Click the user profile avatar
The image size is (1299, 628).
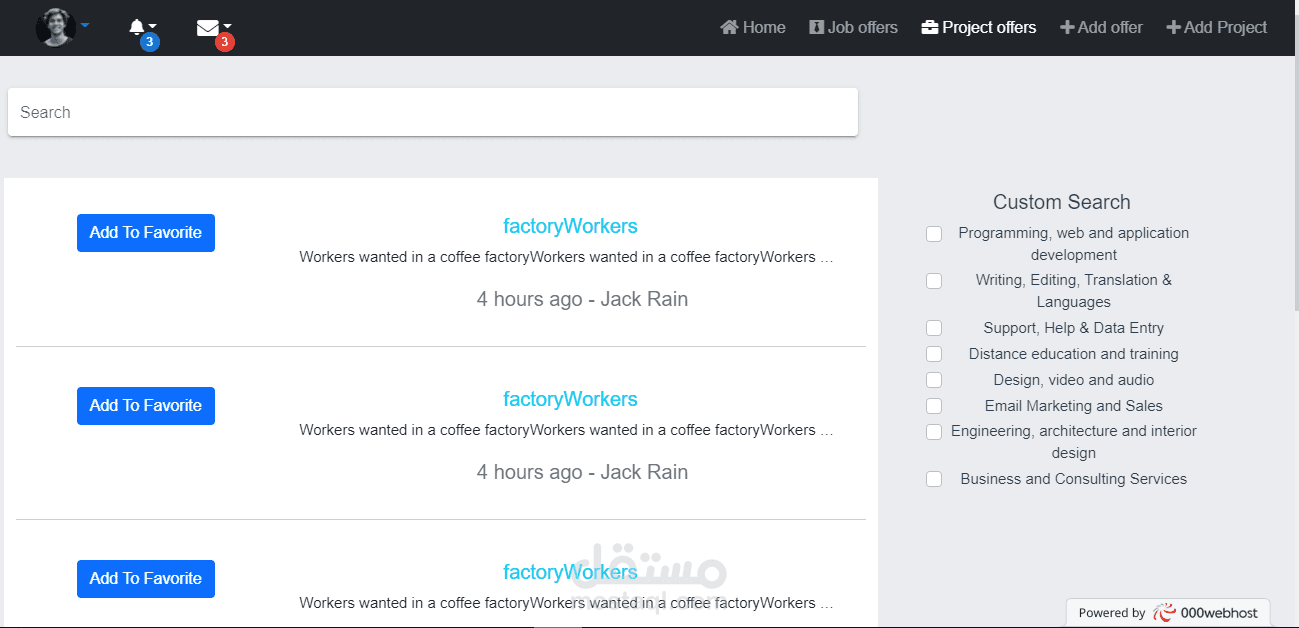point(55,27)
